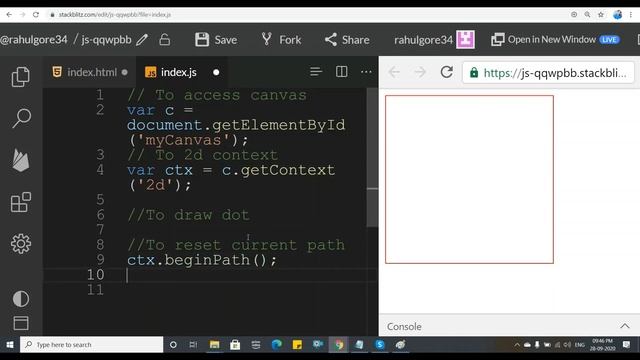Save the project

tap(216, 40)
